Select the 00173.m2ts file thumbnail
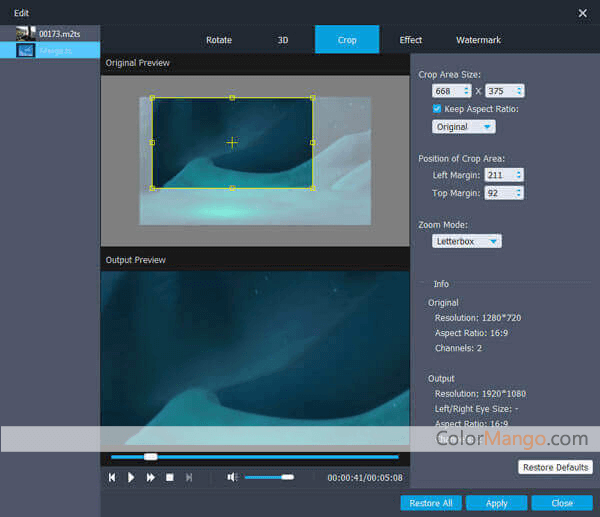 pyautogui.click(x=26, y=34)
